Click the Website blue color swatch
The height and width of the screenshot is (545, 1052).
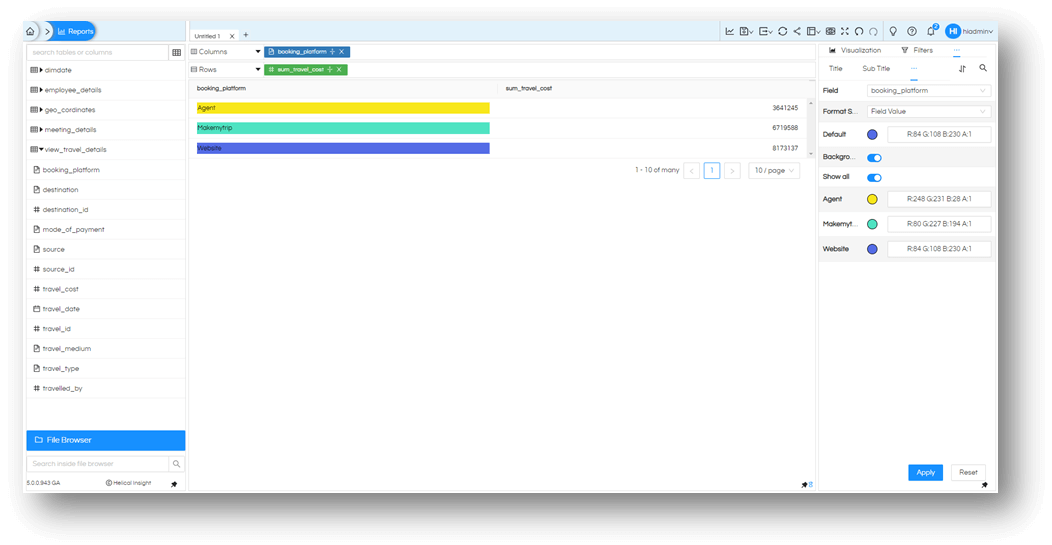point(872,249)
